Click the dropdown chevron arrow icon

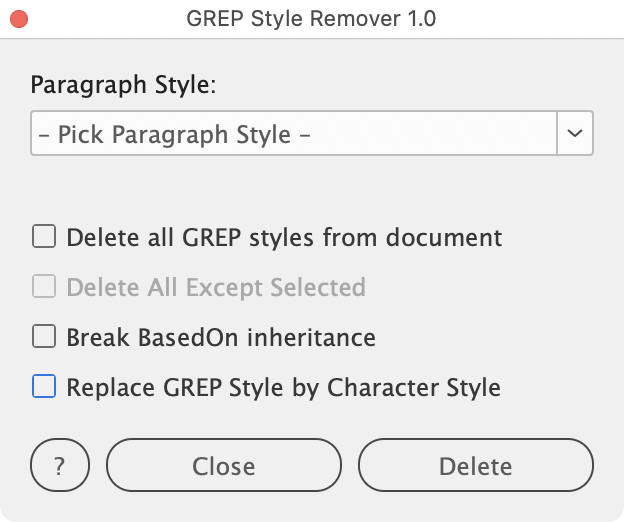(575, 134)
